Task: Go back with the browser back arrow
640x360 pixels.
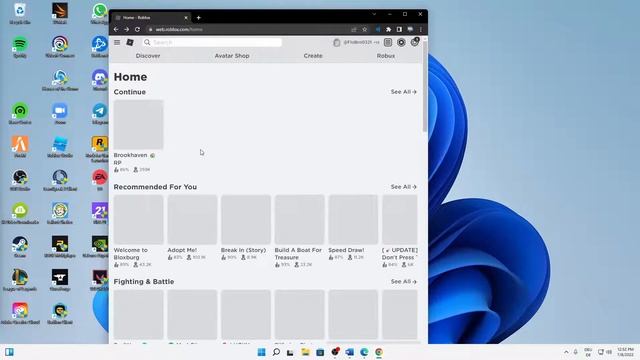Action: (x=116, y=29)
